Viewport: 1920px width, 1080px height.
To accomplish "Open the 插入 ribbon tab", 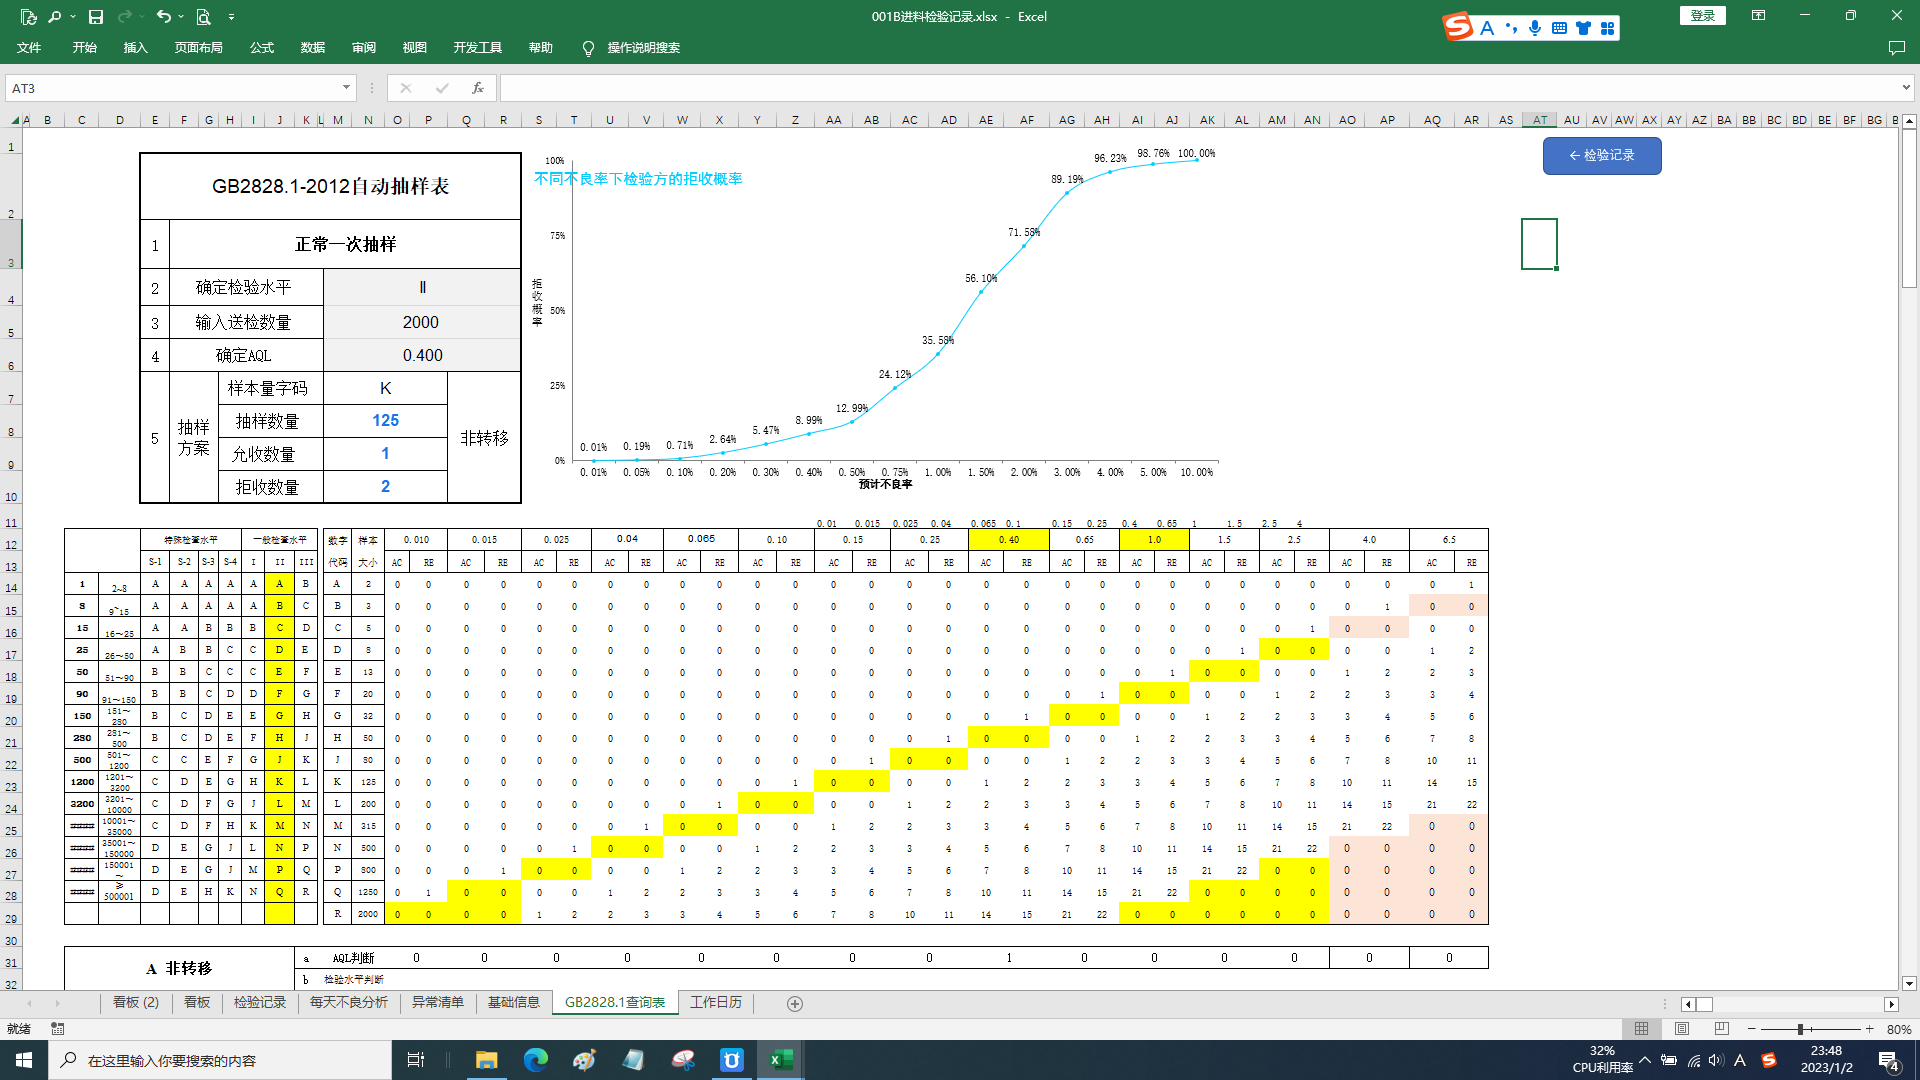I will click(x=135, y=47).
